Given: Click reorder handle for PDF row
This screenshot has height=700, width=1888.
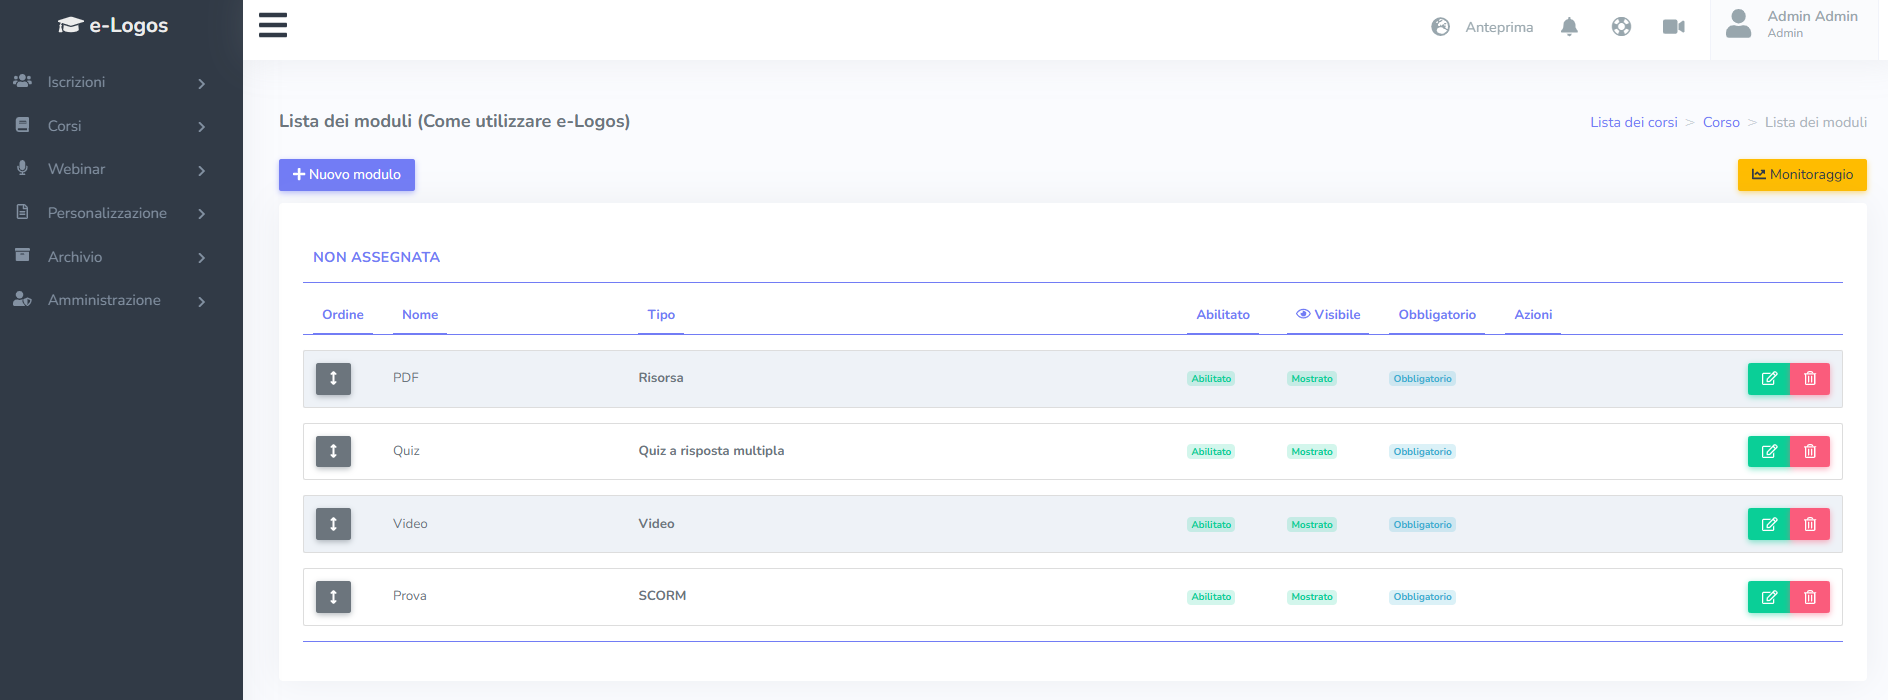Looking at the screenshot, I should click(333, 379).
